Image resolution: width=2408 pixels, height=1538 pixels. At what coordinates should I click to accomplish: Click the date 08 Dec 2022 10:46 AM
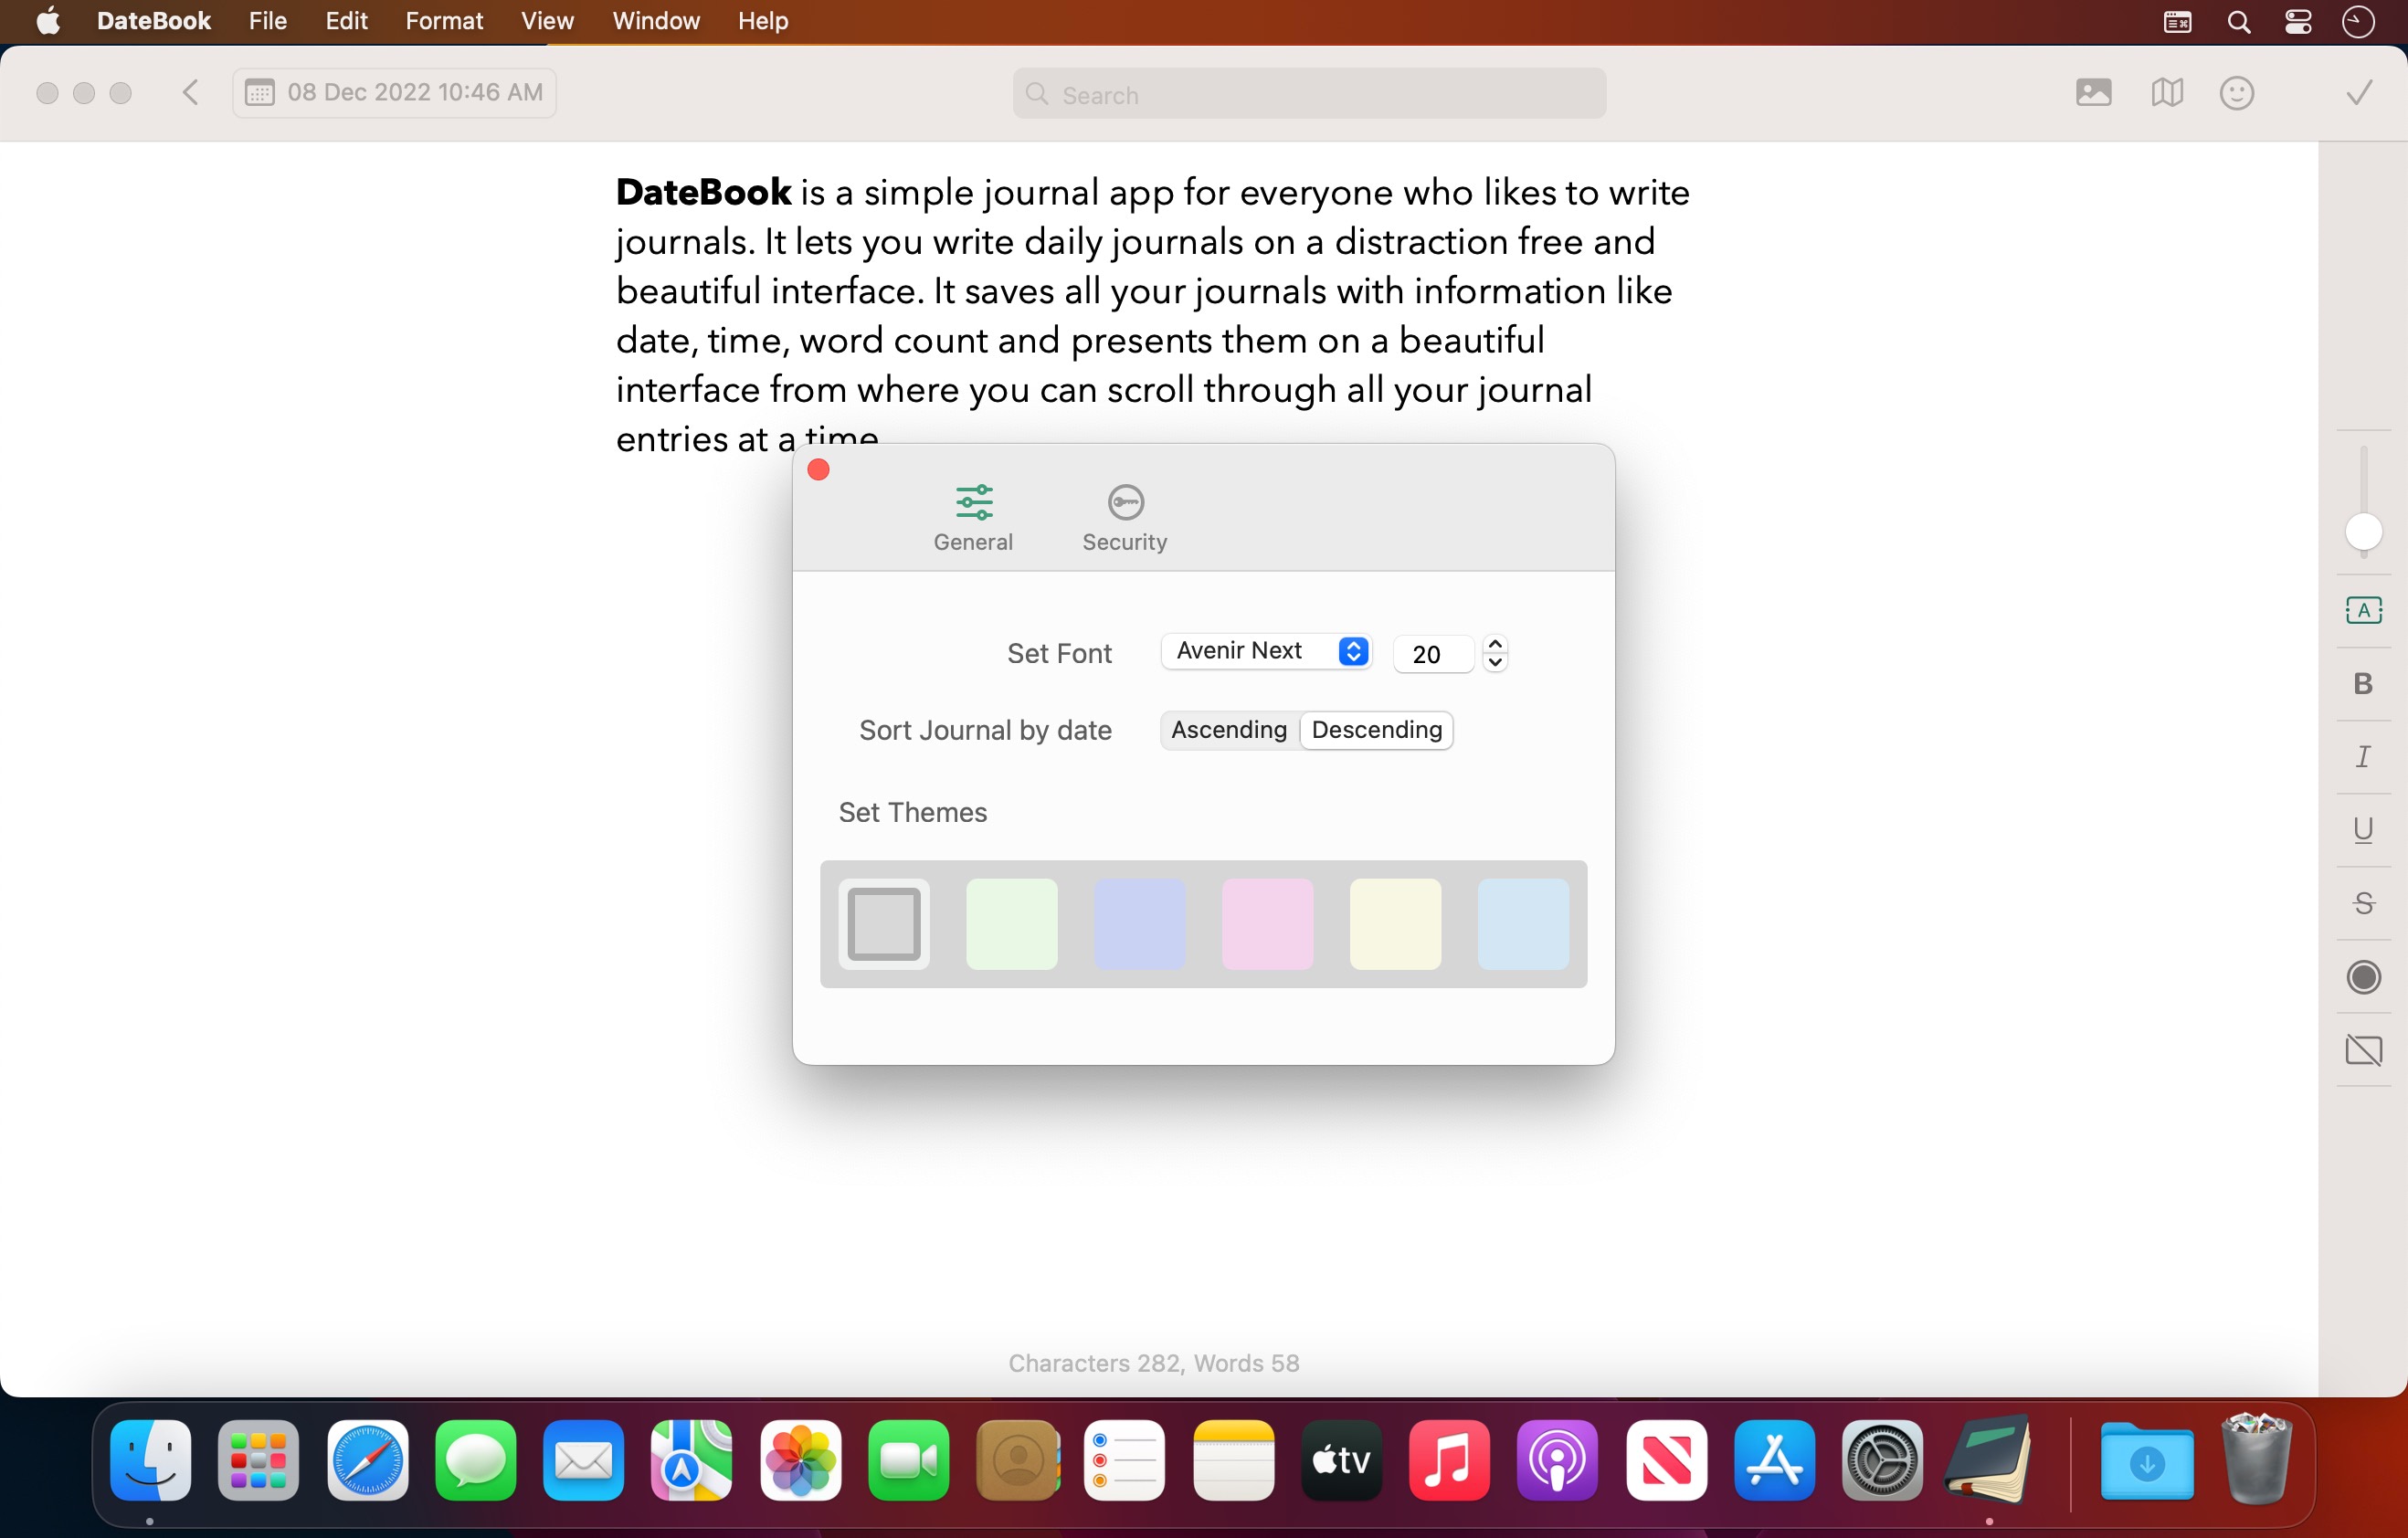point(415,93)
